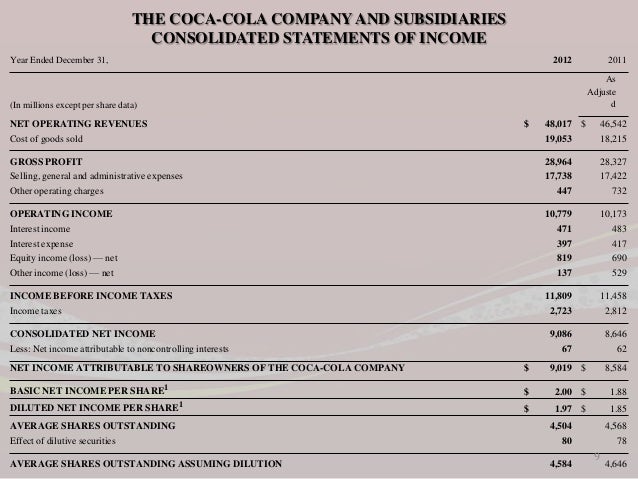The height and width of the screenshot is (479, 638).
Task: Click the Income Before Income Taxes label
Action: 91,295
